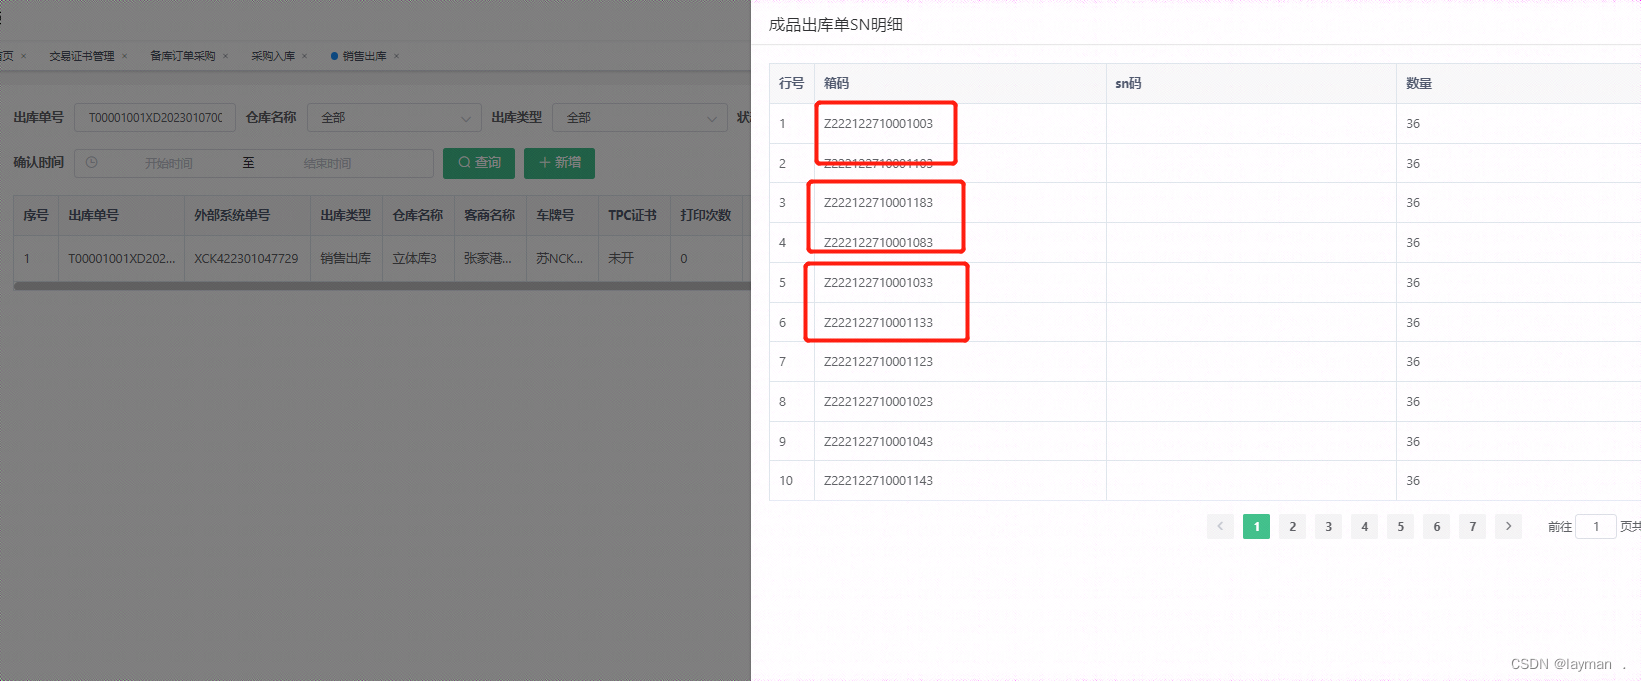Click the 出库单号 input field
Screen dimensions: 1641x681
(x=155, y=117)
